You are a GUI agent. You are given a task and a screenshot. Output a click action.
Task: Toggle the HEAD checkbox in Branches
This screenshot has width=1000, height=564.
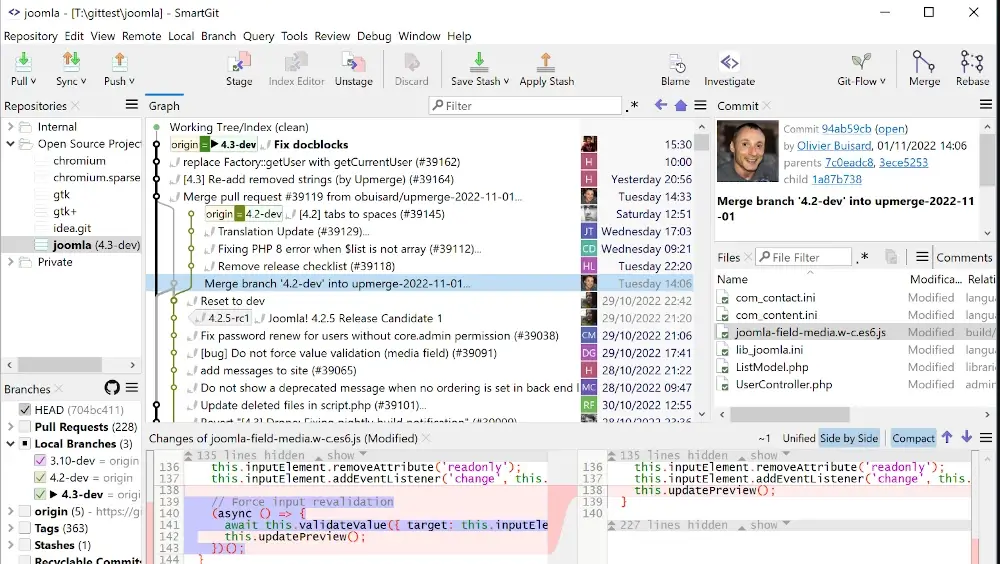[26, 409]
